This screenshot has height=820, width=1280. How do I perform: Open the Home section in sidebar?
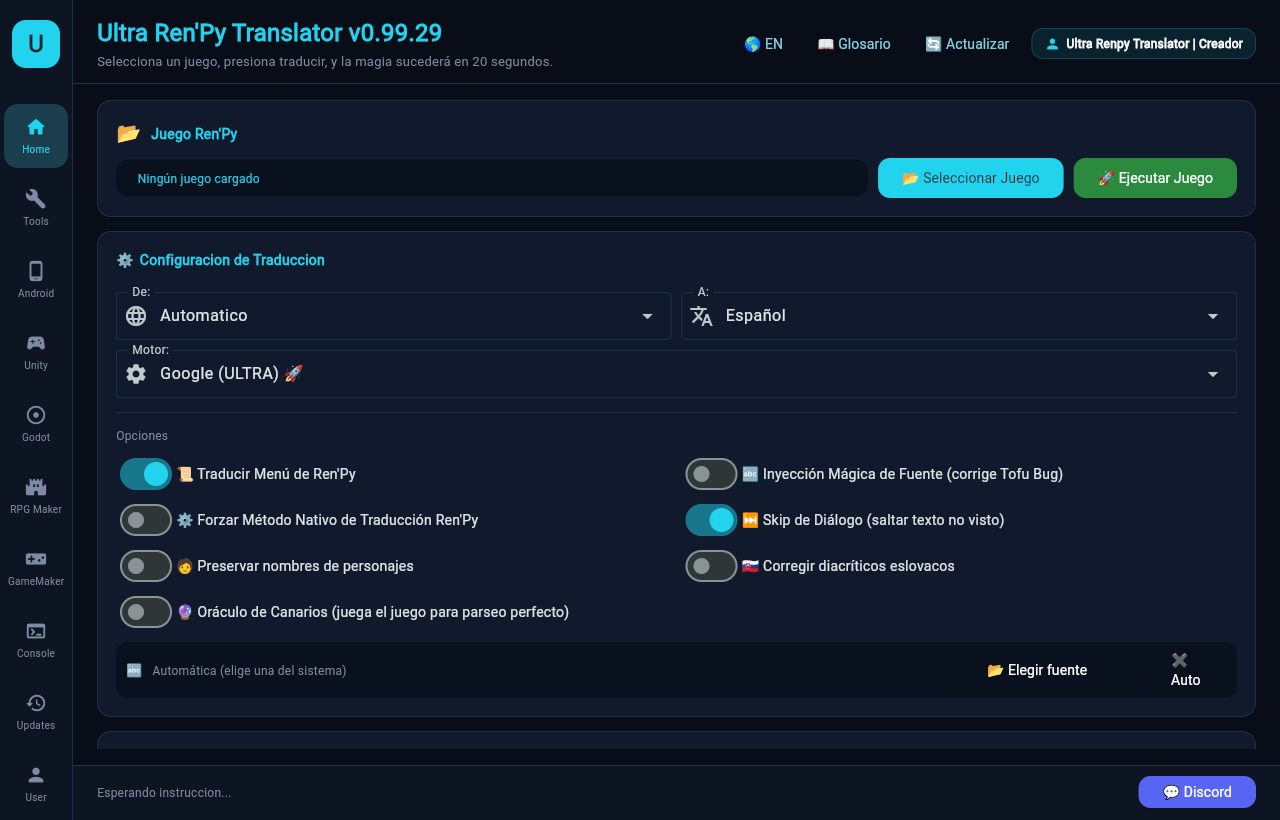click(x=36, y=136)
